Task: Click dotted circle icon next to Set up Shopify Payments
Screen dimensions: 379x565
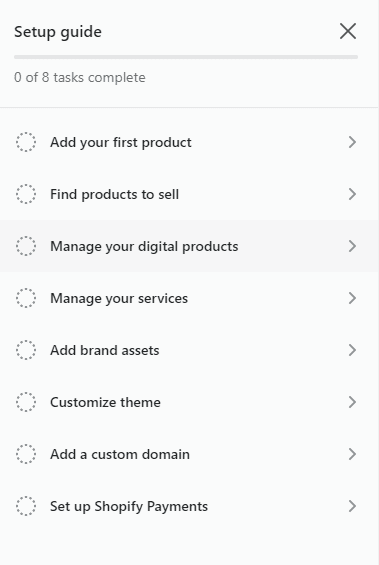Action: pyautogui.click(x=26, y=506)
